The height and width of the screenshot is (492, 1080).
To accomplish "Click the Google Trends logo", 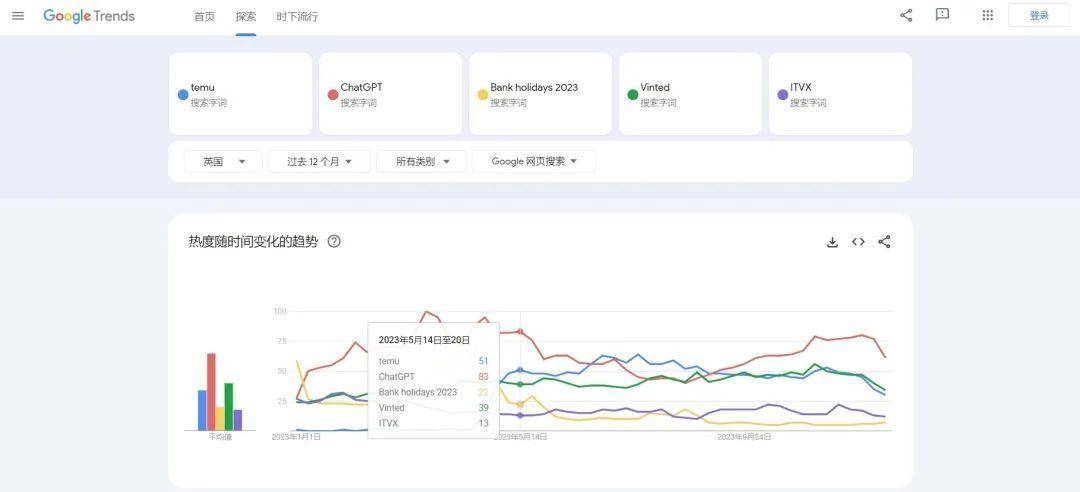I will [89, 16].
